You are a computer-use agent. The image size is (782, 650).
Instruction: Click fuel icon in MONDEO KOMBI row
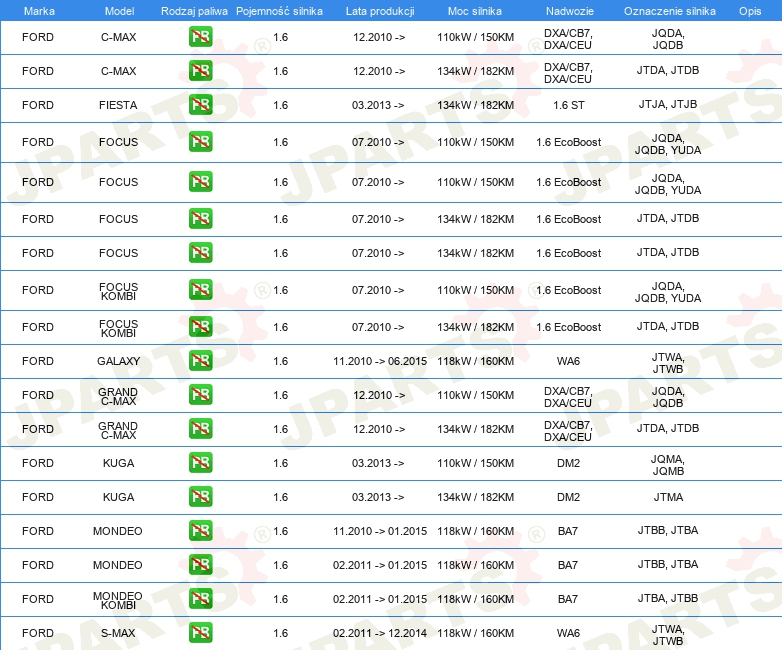point(200,598)
